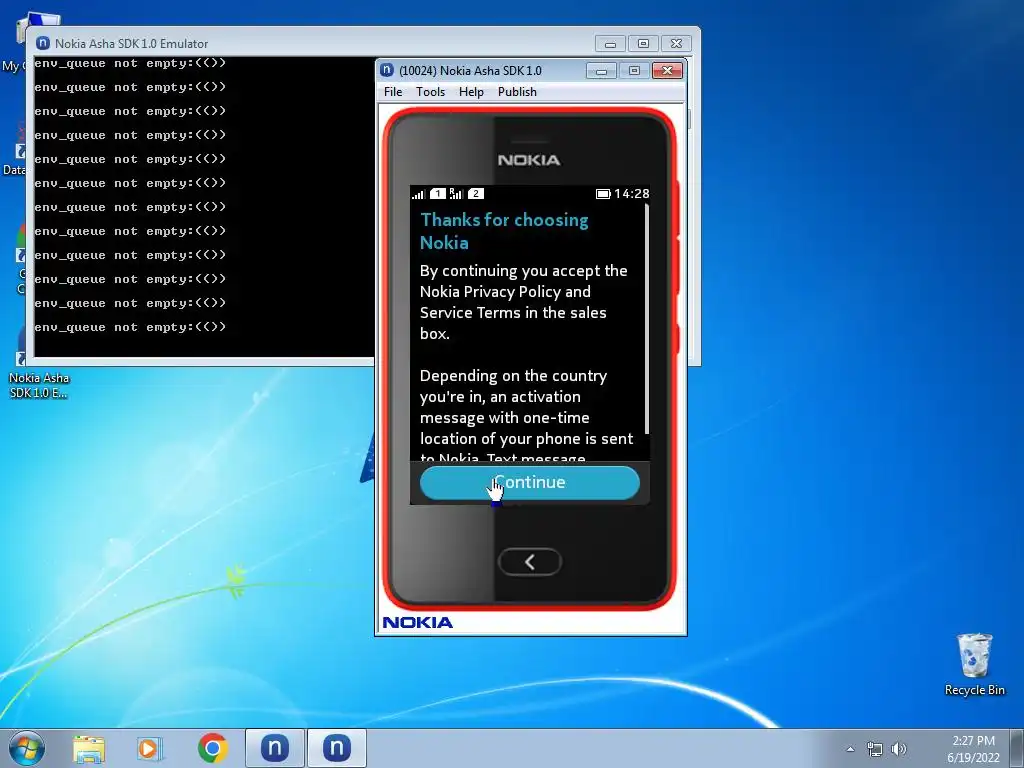The image size is (1024, 768).
Task: Maximize the Emulator console window
Action: point(643,44)
